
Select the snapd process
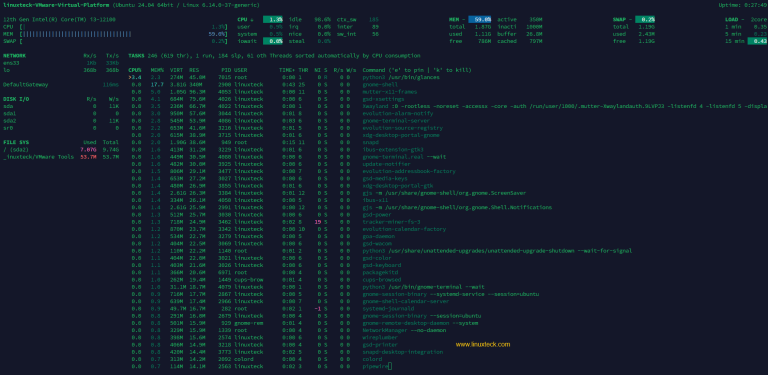coord(371,142)
